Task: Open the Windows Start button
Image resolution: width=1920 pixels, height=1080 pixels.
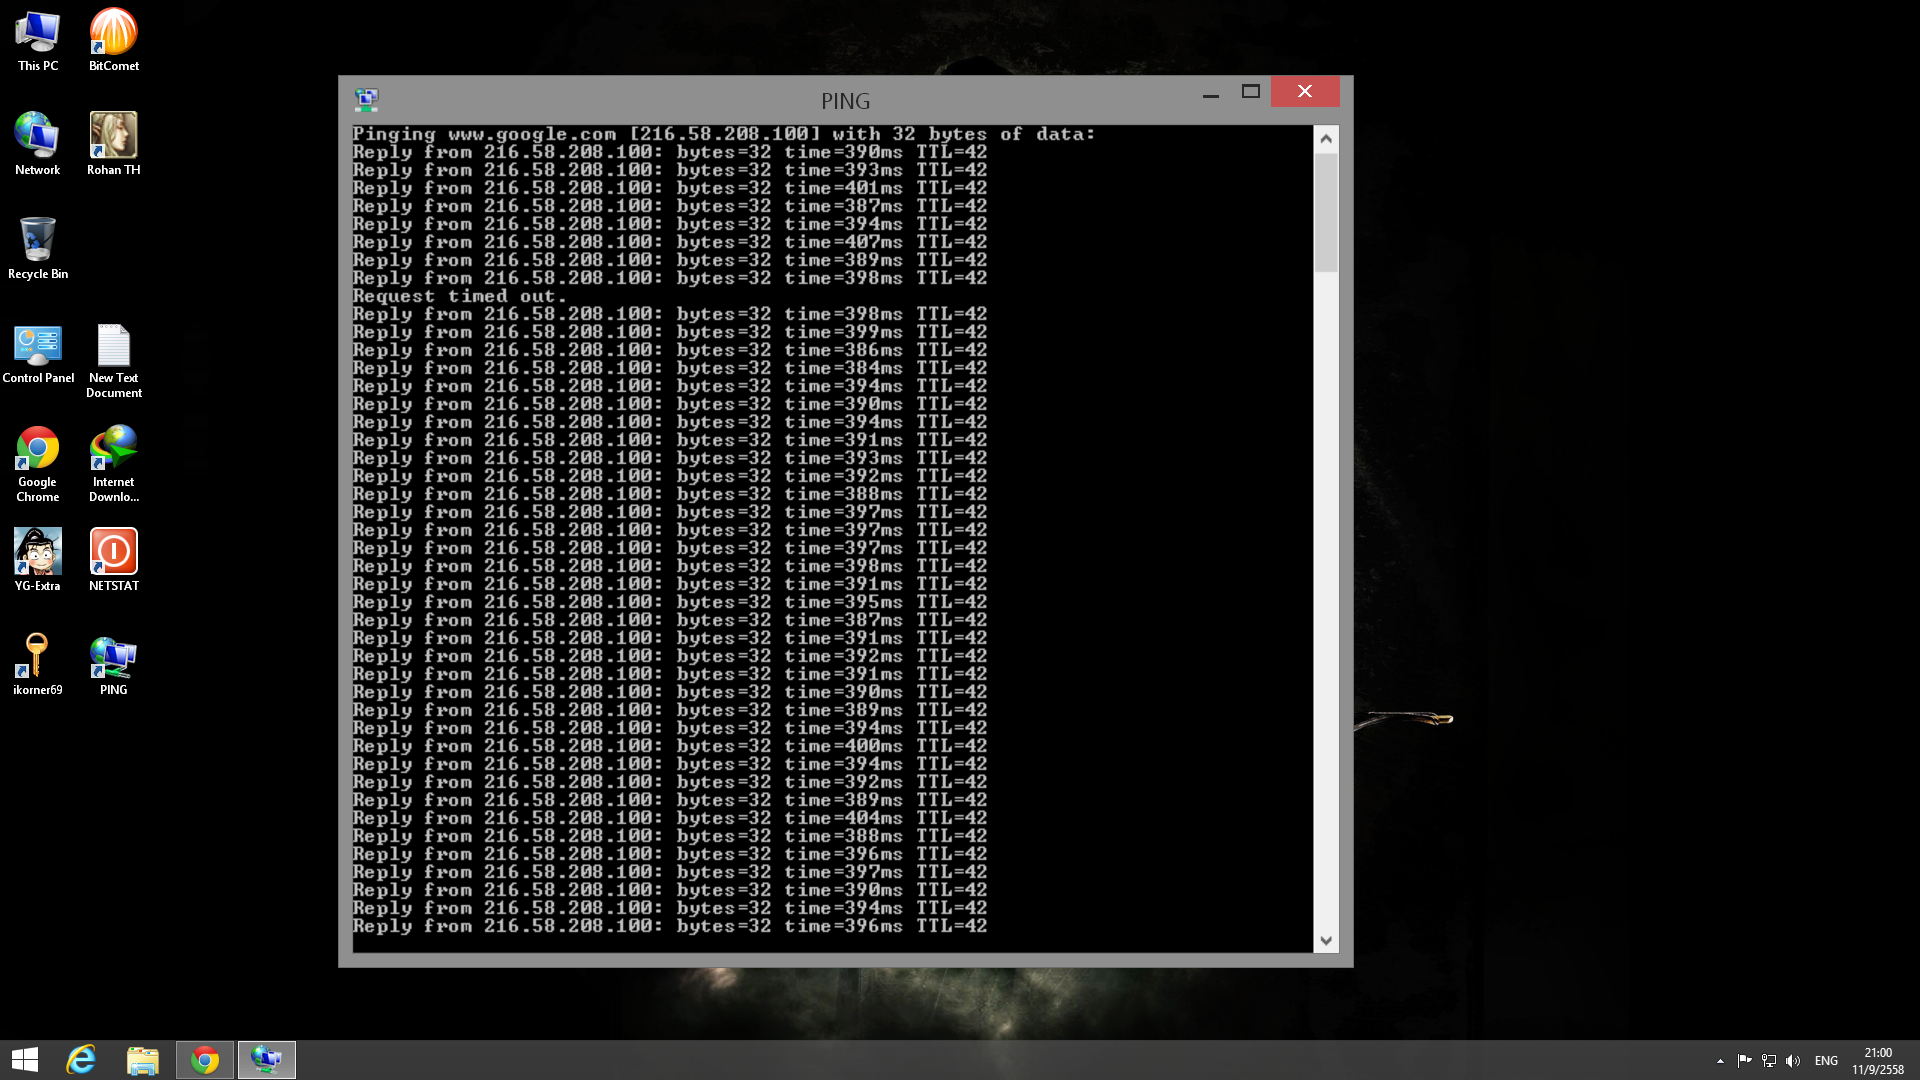Action: pyautogui.click(x=25, y=1060)
